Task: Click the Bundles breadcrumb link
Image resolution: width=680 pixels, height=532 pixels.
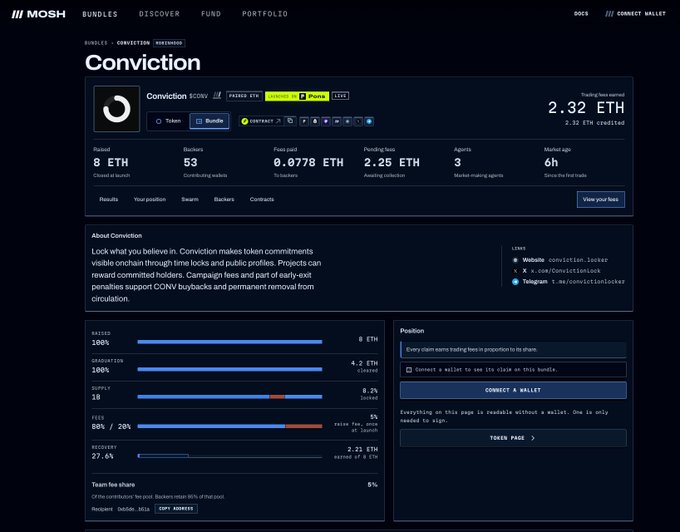Action: tap(96, 43)
